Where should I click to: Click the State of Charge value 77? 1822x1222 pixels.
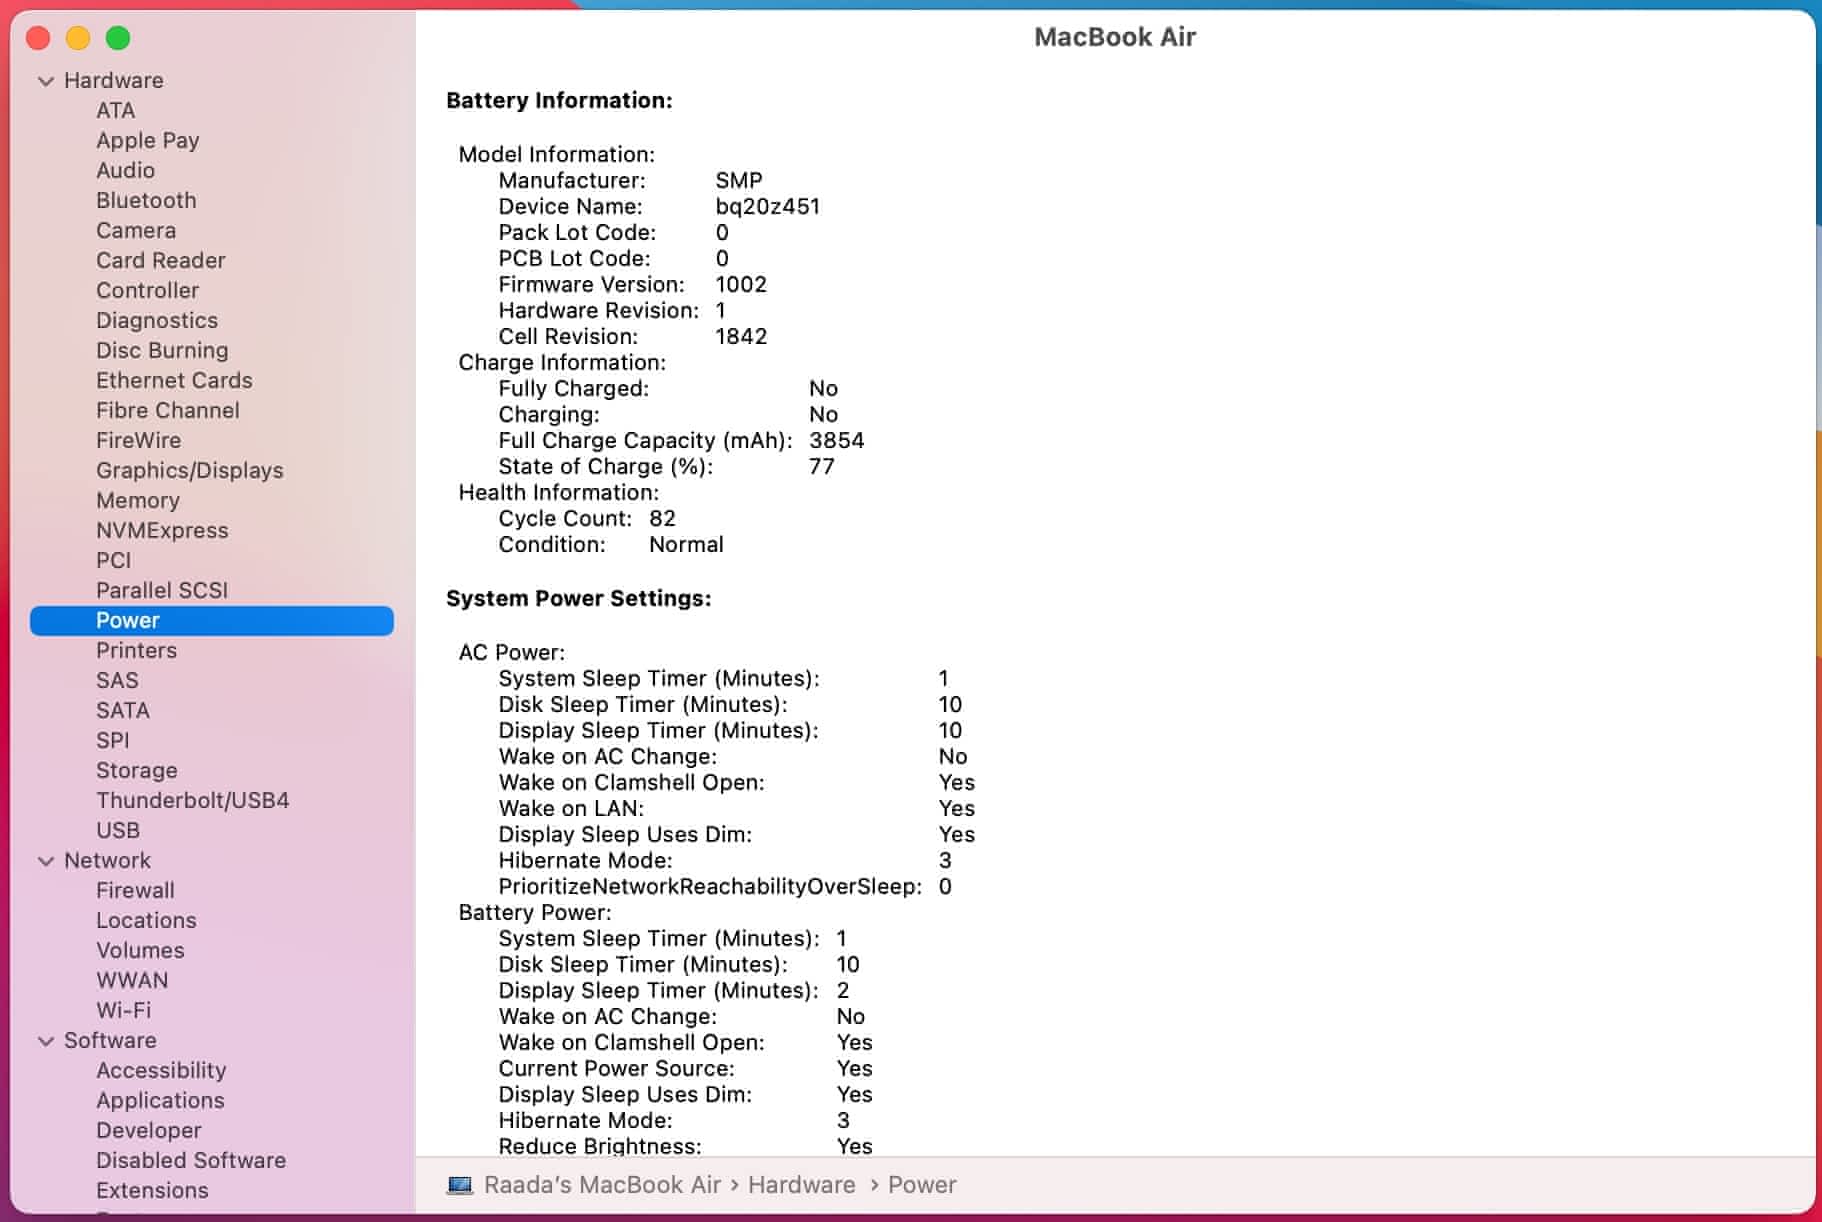[x=821, y=466]
